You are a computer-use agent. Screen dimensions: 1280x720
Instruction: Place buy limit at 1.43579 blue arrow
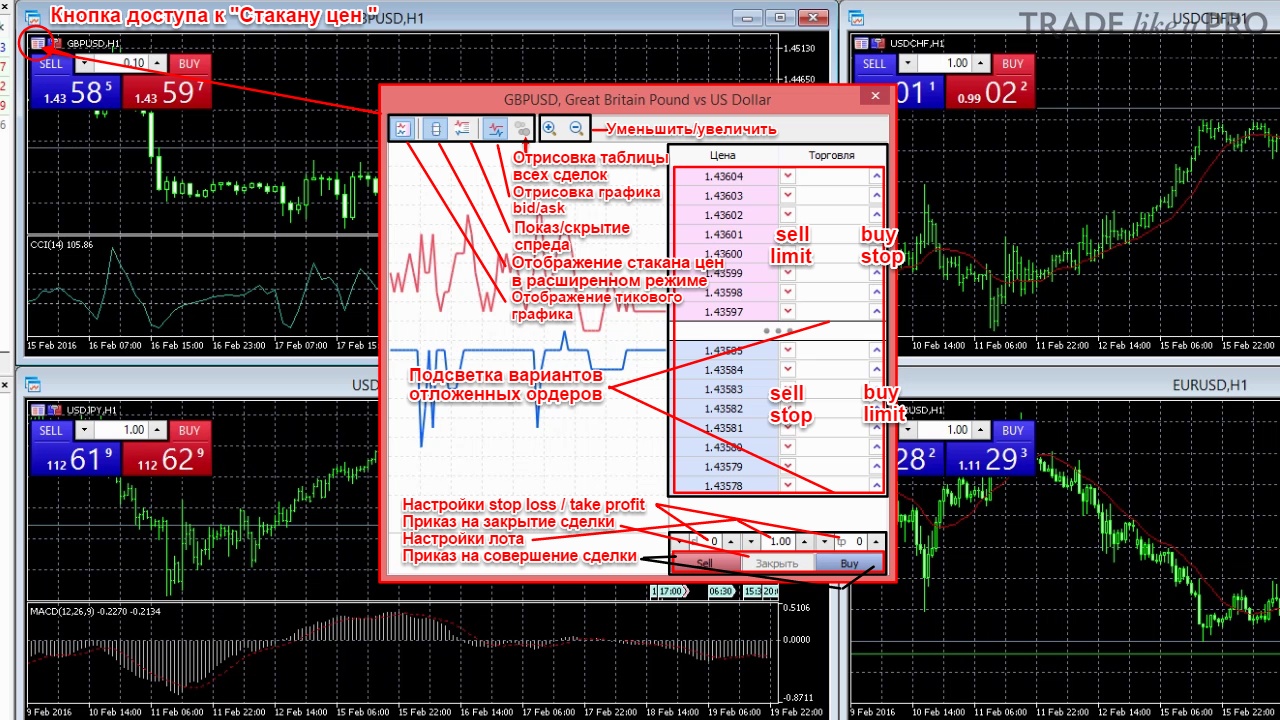click(x=876, y=467)
